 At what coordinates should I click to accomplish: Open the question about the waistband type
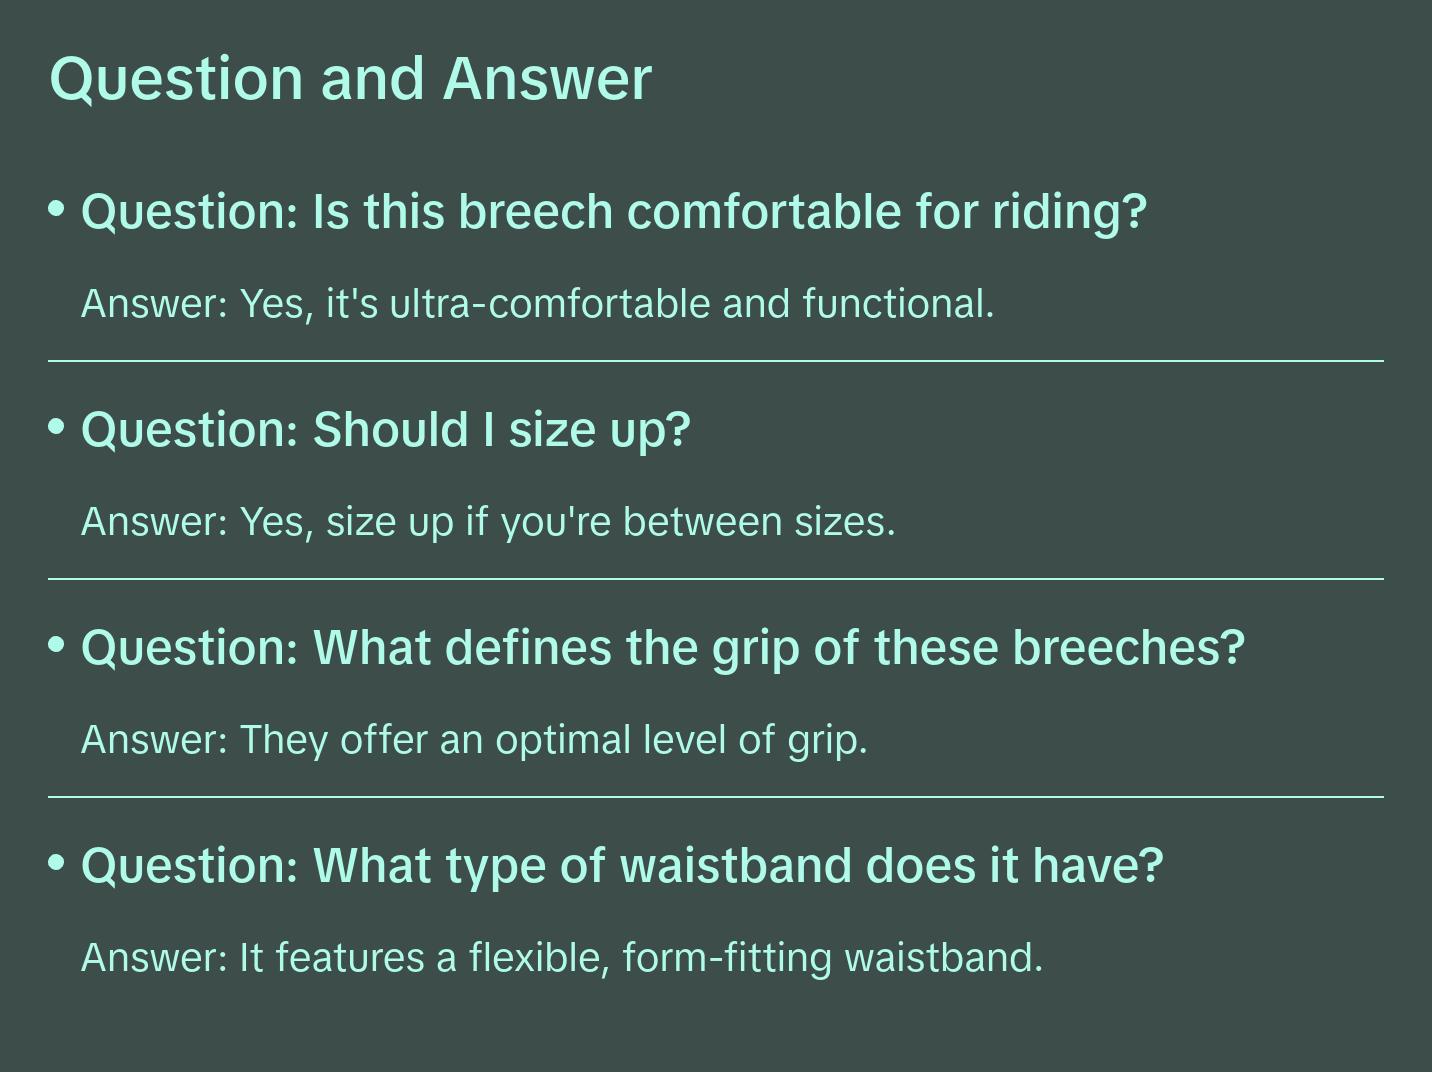[622, 866]
